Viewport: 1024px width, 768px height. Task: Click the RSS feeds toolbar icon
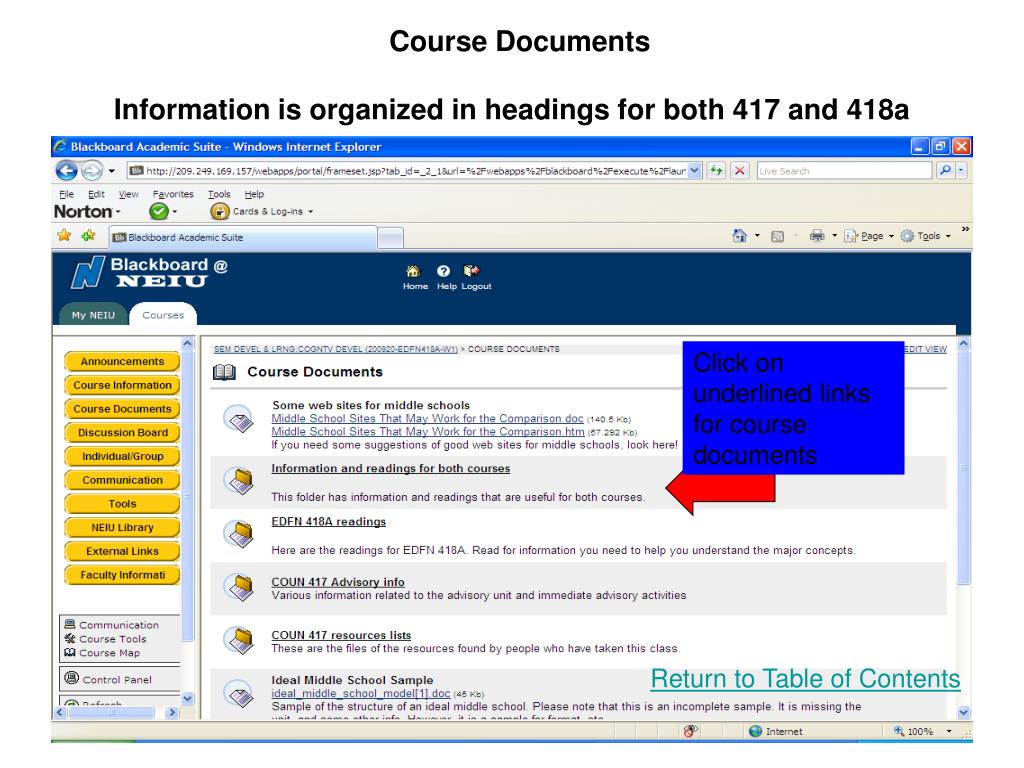click(777, 236)
